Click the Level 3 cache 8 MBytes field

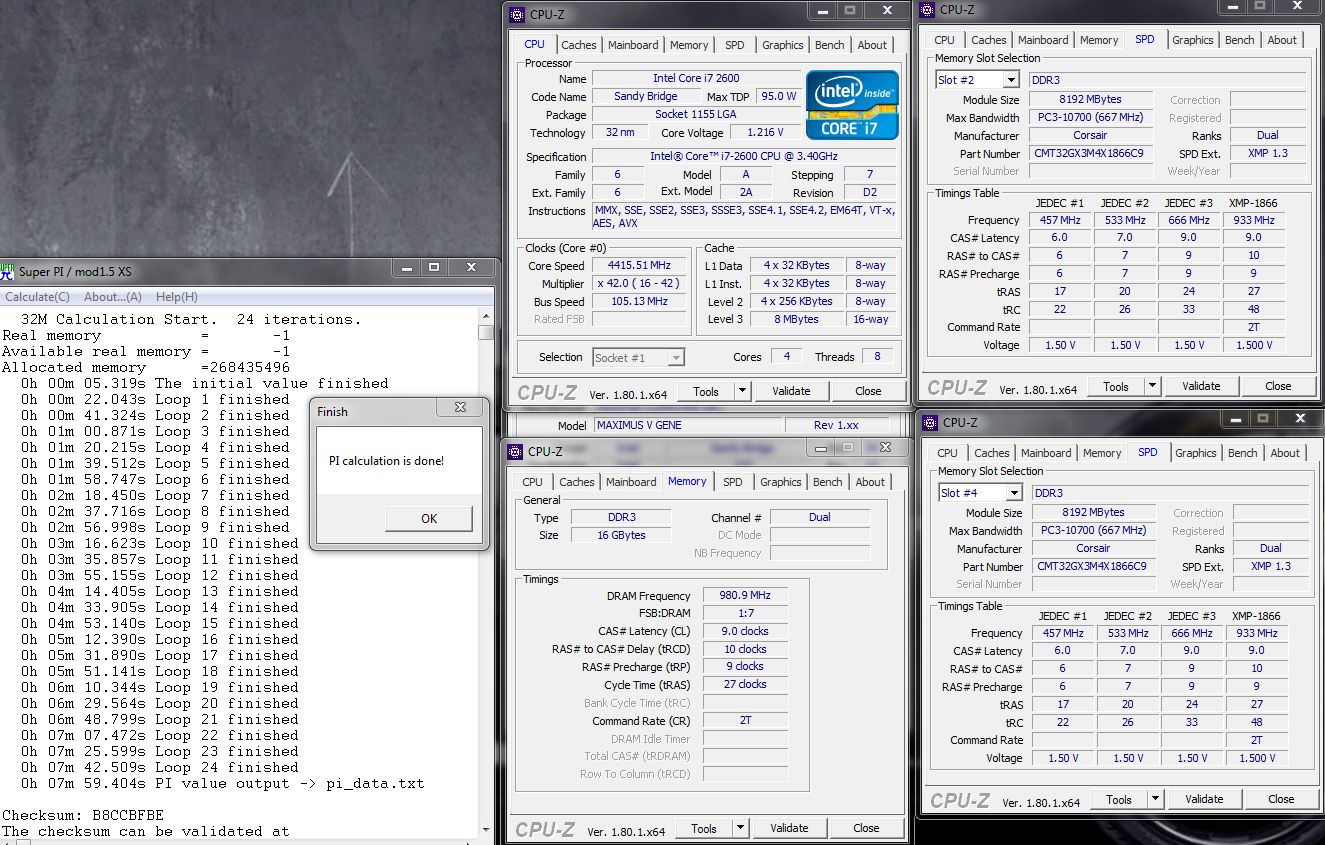tap(796, 320)
